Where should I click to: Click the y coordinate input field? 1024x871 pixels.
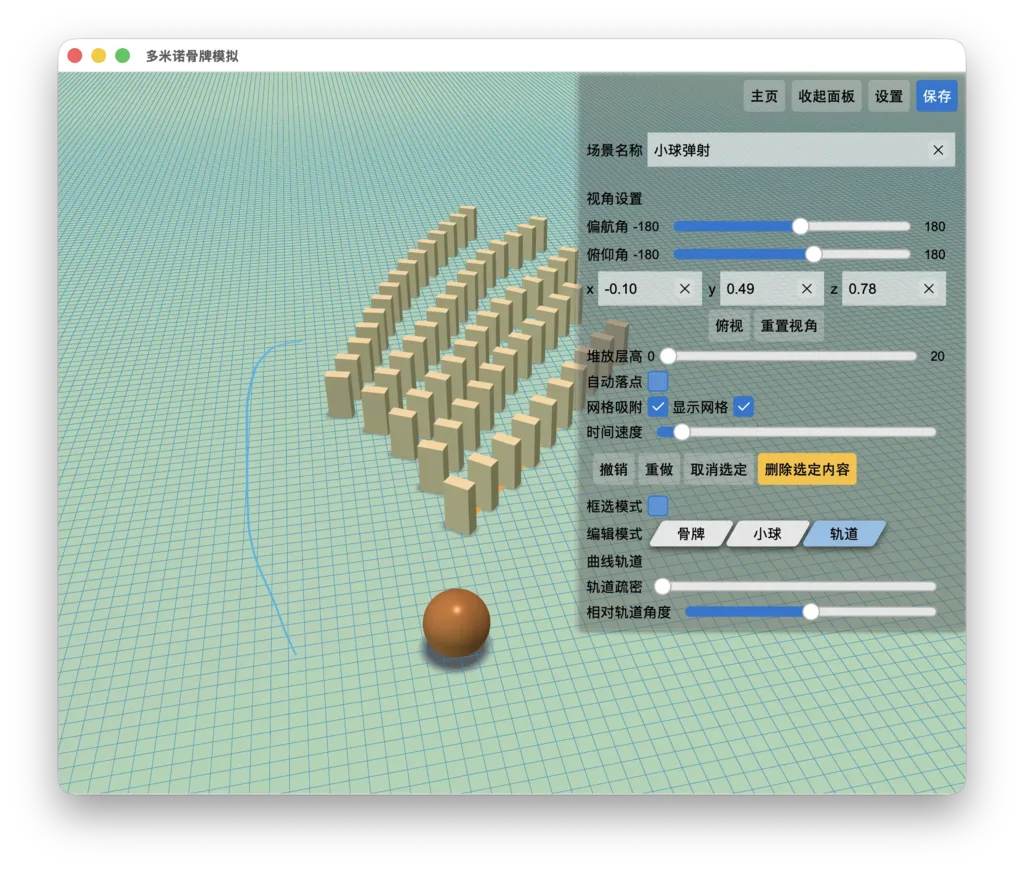click(x=772, y=289)
